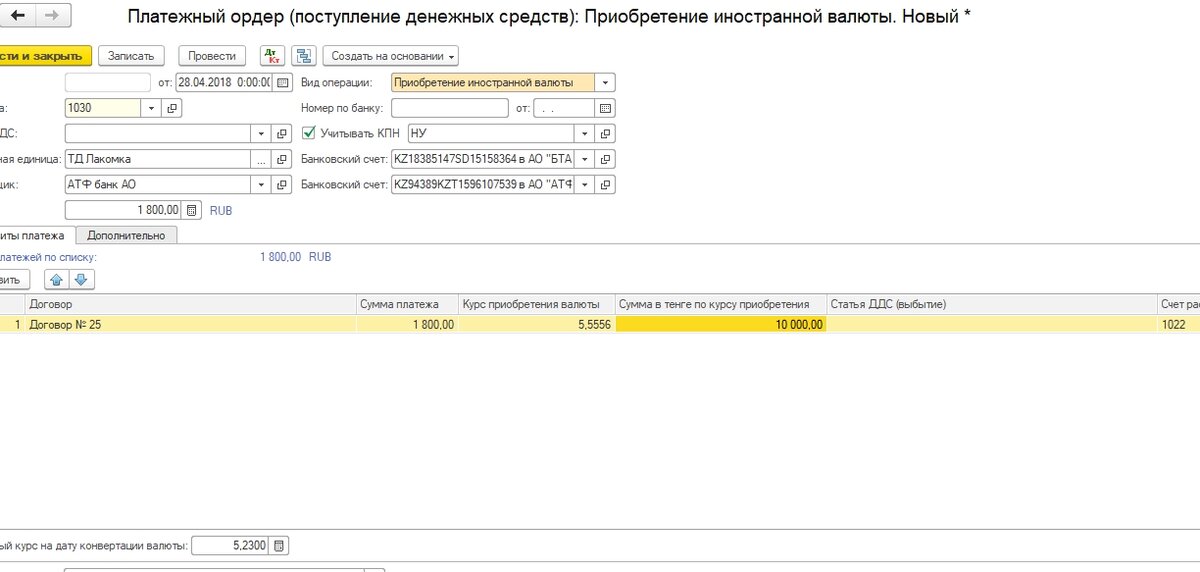The image size is (1200, 572).
Task: Select the Договор № 25 cell
Action: coord(191,324)
